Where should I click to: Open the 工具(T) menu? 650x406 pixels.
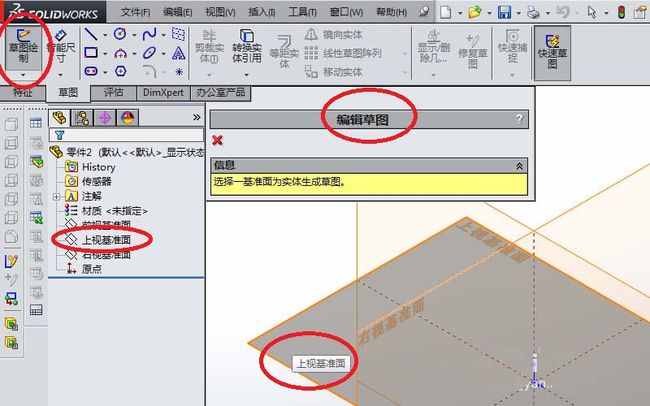(302, 12)
